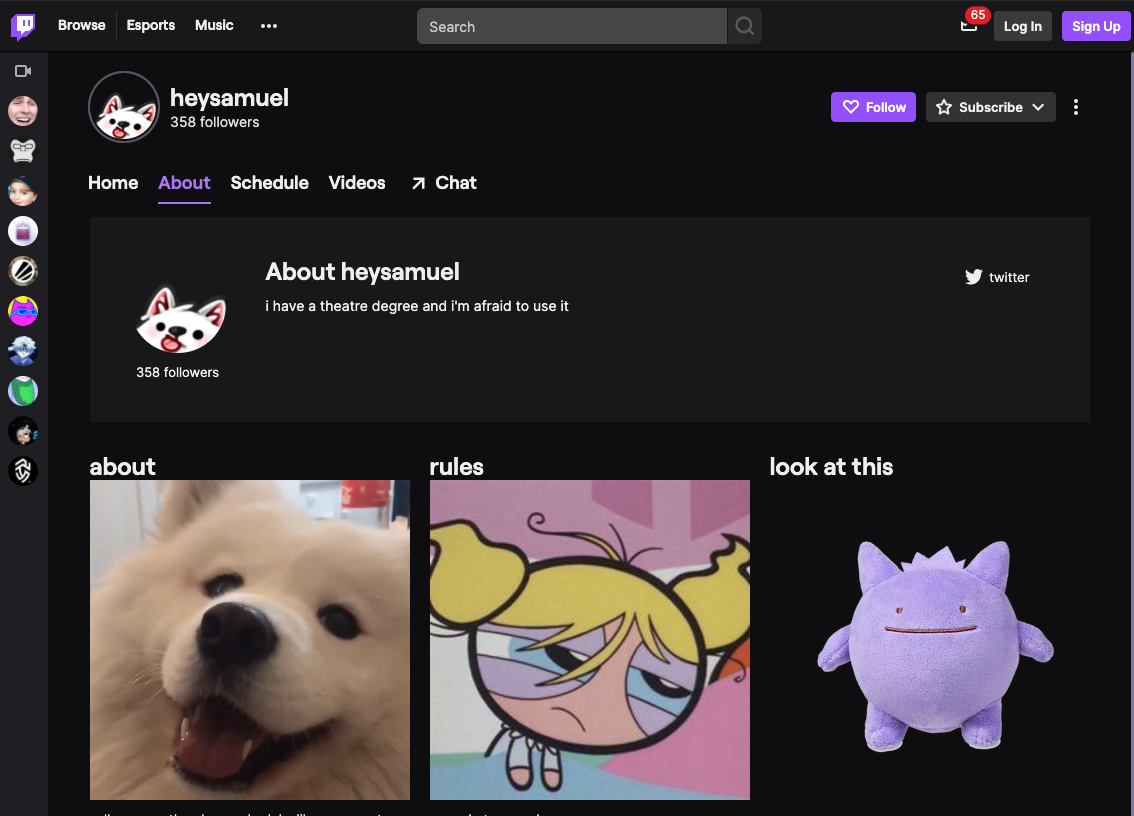This screenshot has height=816, width=1134.
Task: Open the Prime loot crown with 65 badge
Action: pyautogui.click(x=969, y=25)
